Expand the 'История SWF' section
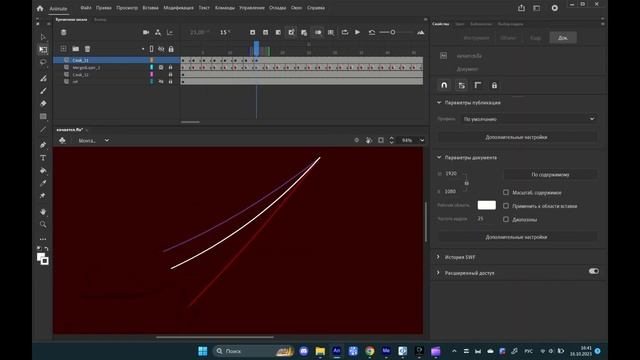Image resolution: width=640 pixels, height=360 pixels. tap(438, 257)
